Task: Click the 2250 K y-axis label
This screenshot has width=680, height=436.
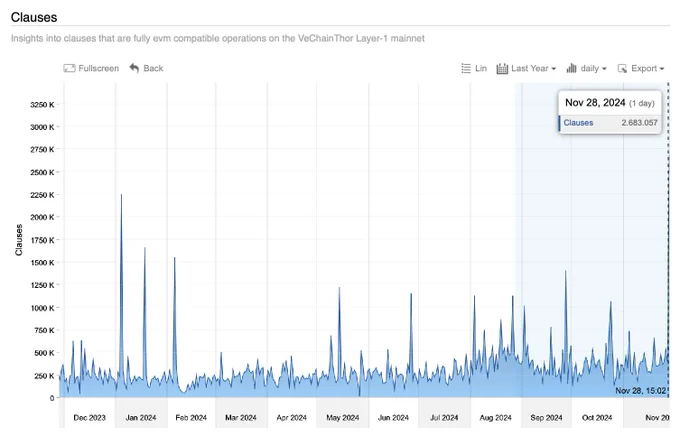Action: coord(42,195)
